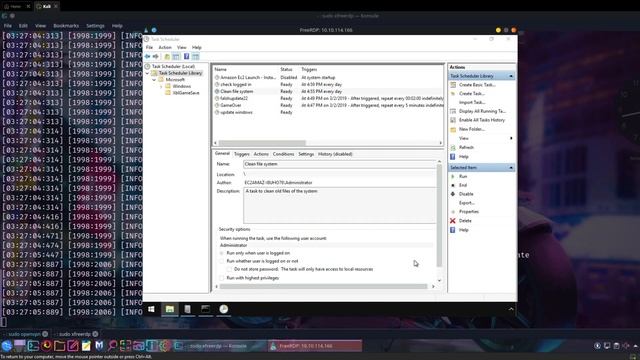Click the Enable All Tasks History icon
This screenshot has width=640, height=360.
tap(453, 120)
